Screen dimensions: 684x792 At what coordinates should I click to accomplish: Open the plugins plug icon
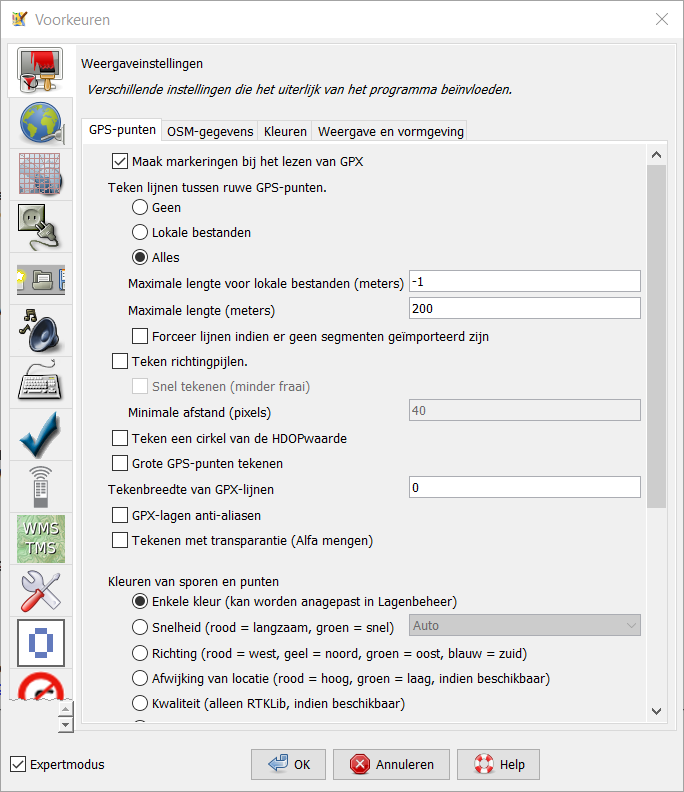[x=40, y=227]
